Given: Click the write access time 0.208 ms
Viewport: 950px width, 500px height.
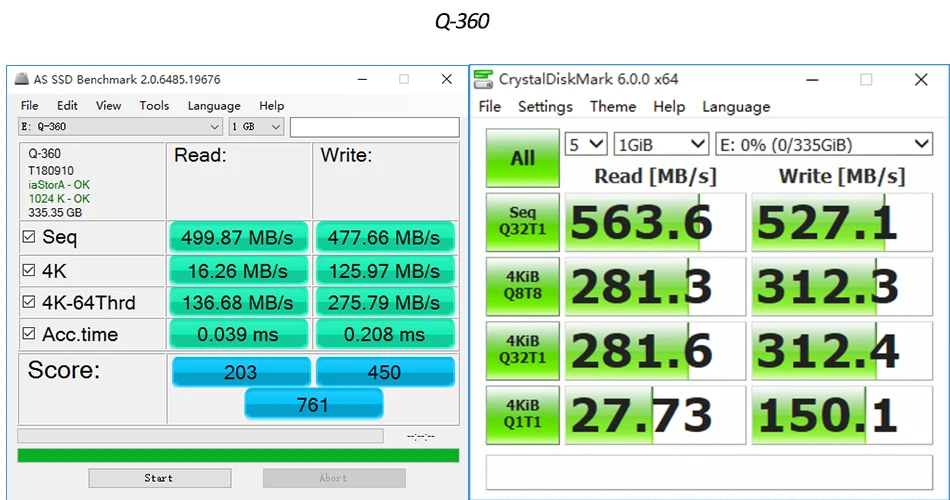Looking at the screenshot, I should point(385,334).
